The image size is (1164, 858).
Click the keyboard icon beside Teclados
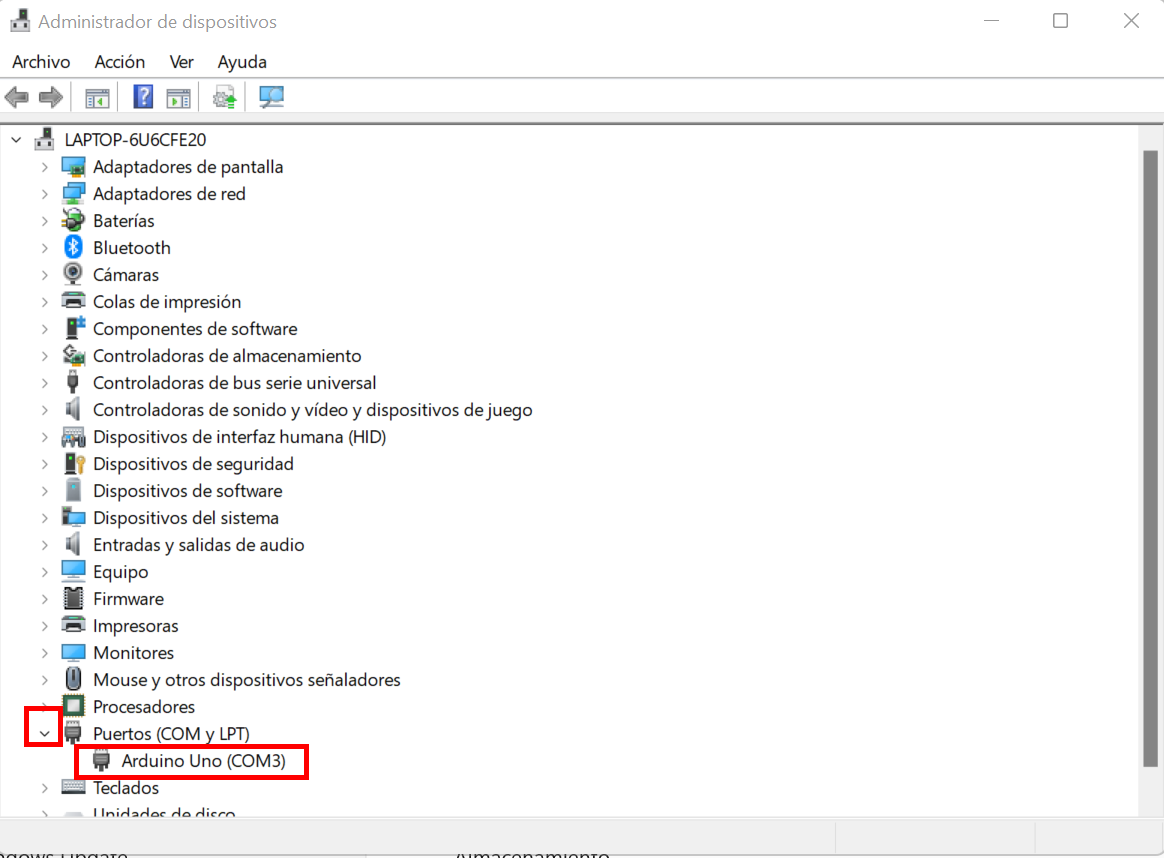click(x=73, y=787)
